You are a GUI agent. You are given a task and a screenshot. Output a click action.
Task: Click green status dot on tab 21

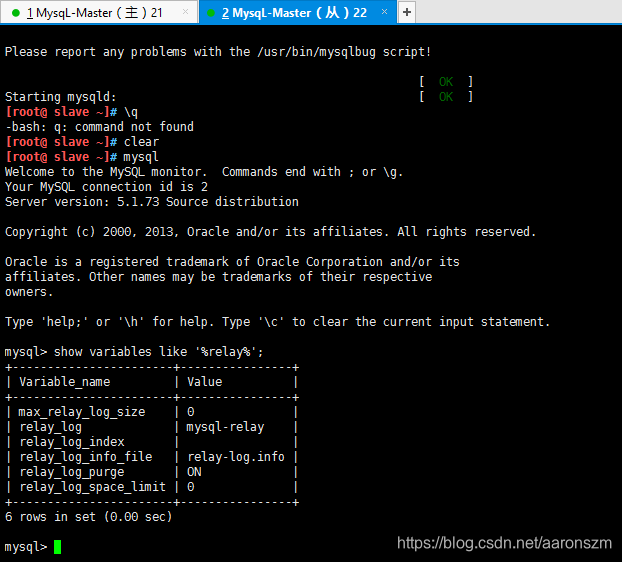coord(16,13)
